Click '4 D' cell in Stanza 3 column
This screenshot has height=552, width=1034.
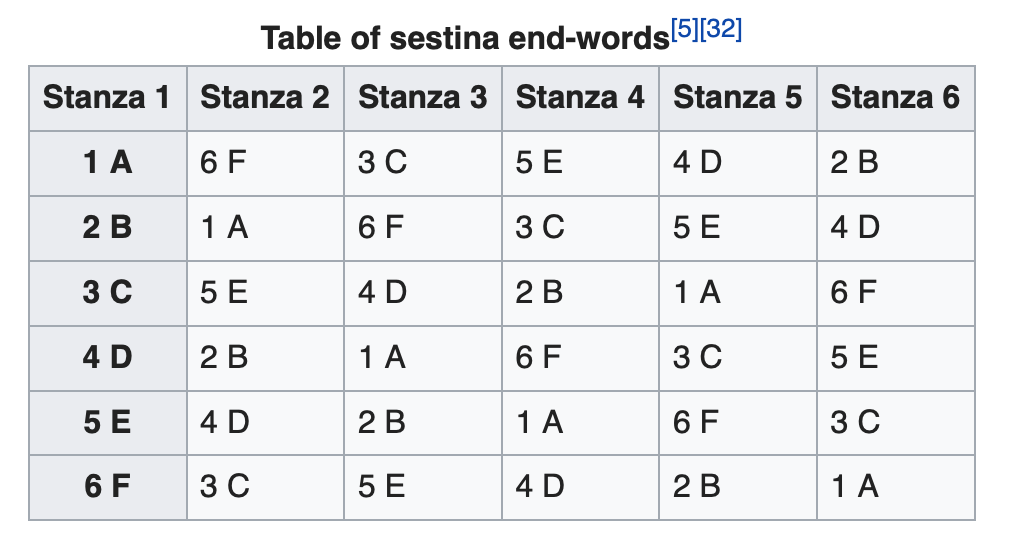point(383,292)
